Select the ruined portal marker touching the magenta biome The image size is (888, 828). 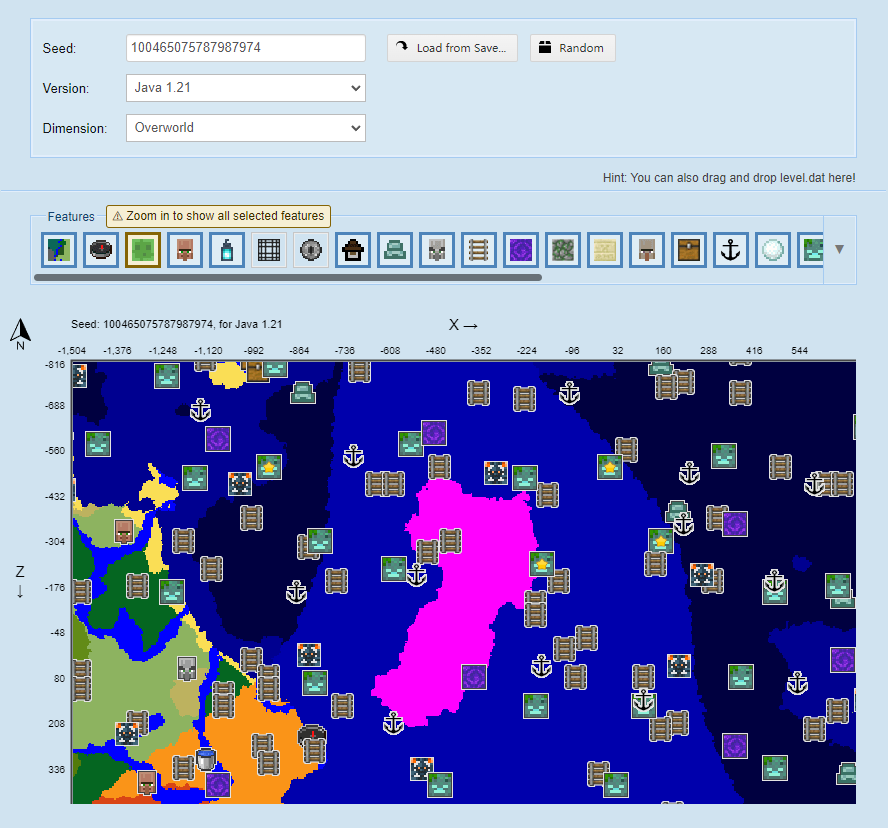(x=474, y=677)
